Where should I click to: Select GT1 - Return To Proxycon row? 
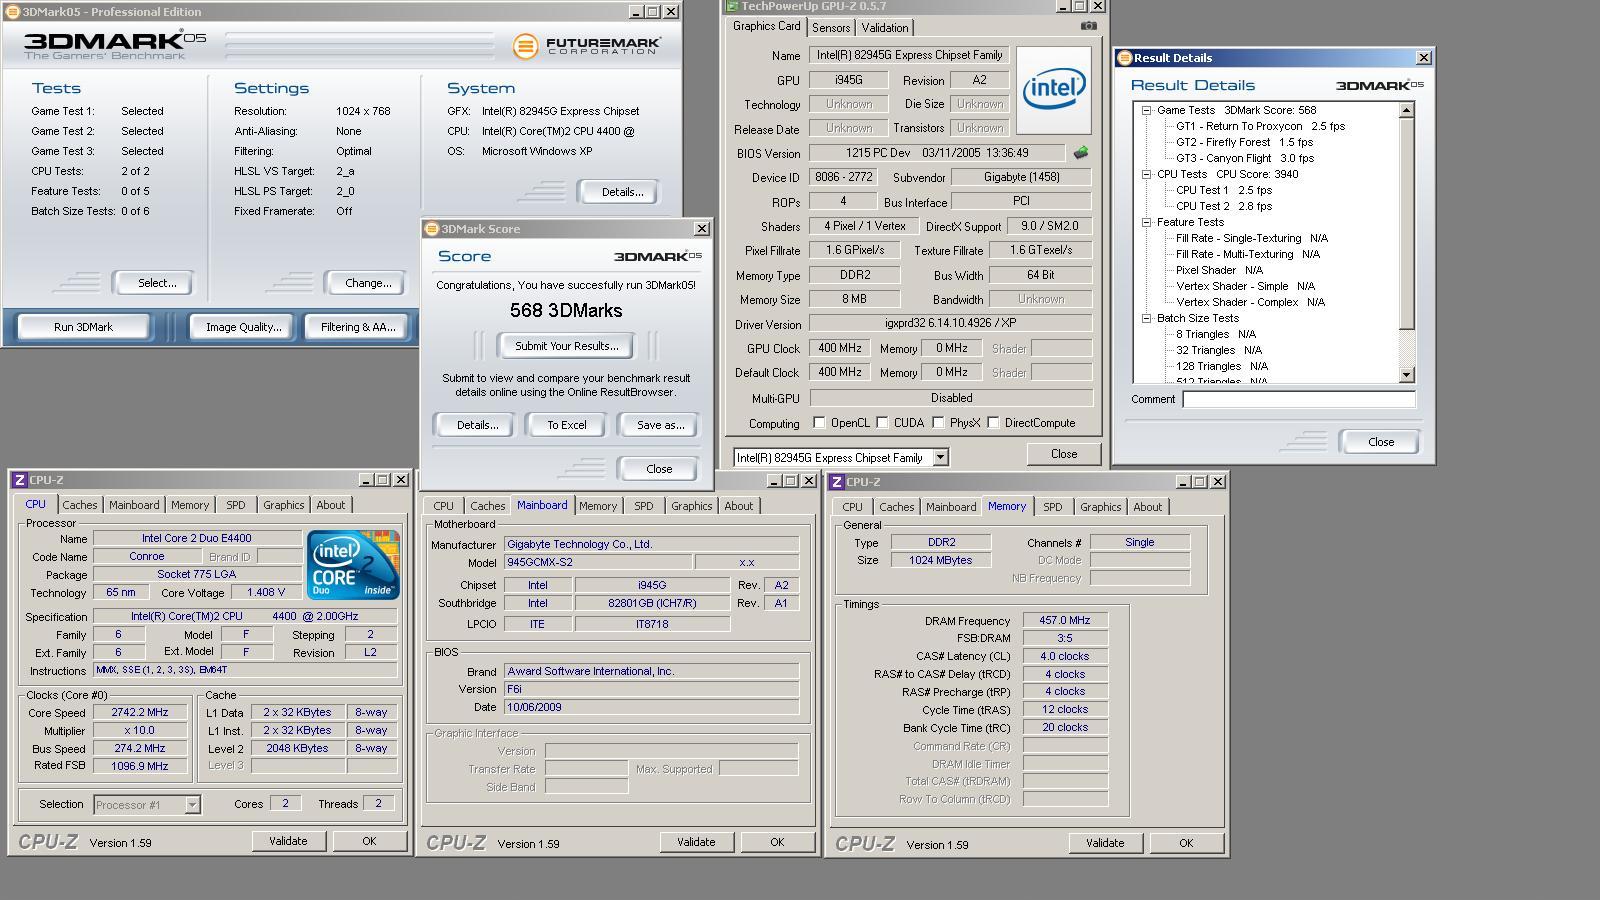point(1260,126)
